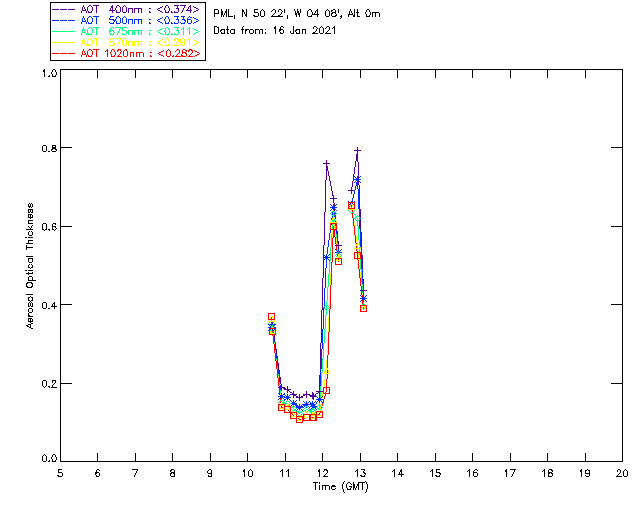
Task: Click the 1.0 y-axis tick label
Action: pos(49,73)
